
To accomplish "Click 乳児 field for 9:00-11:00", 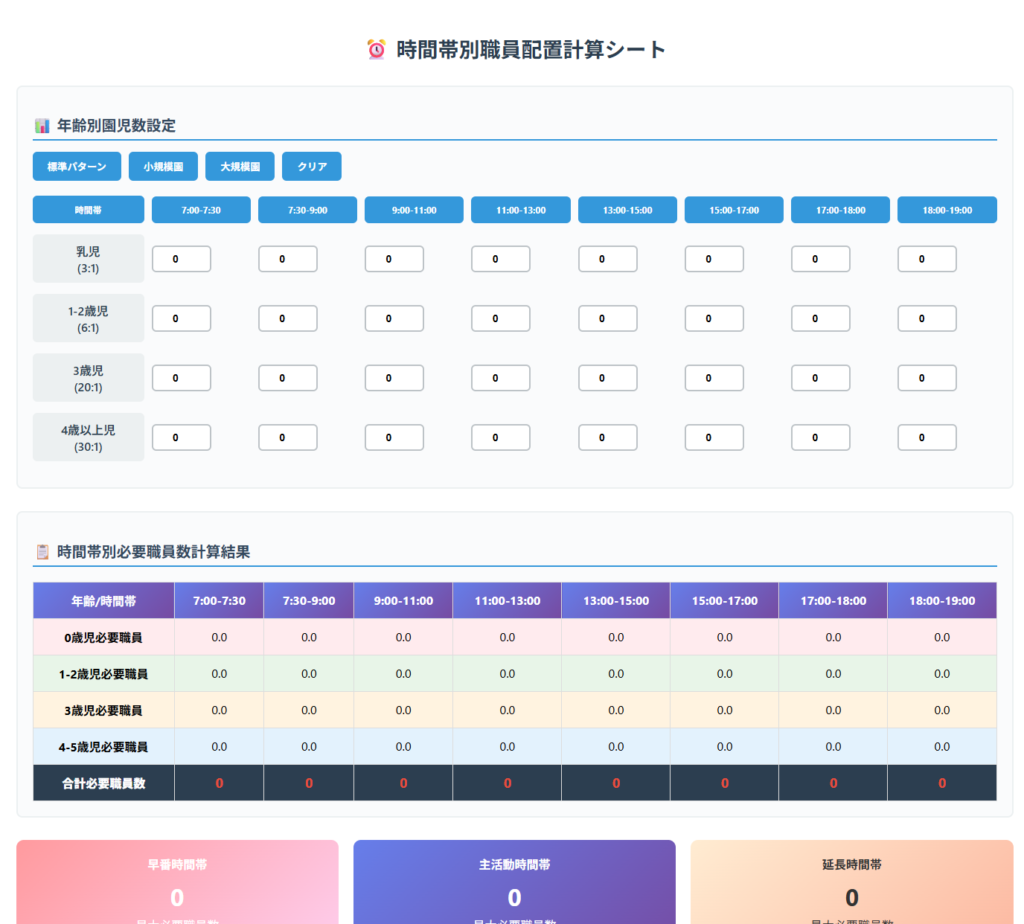I will [x=394, y=259].
